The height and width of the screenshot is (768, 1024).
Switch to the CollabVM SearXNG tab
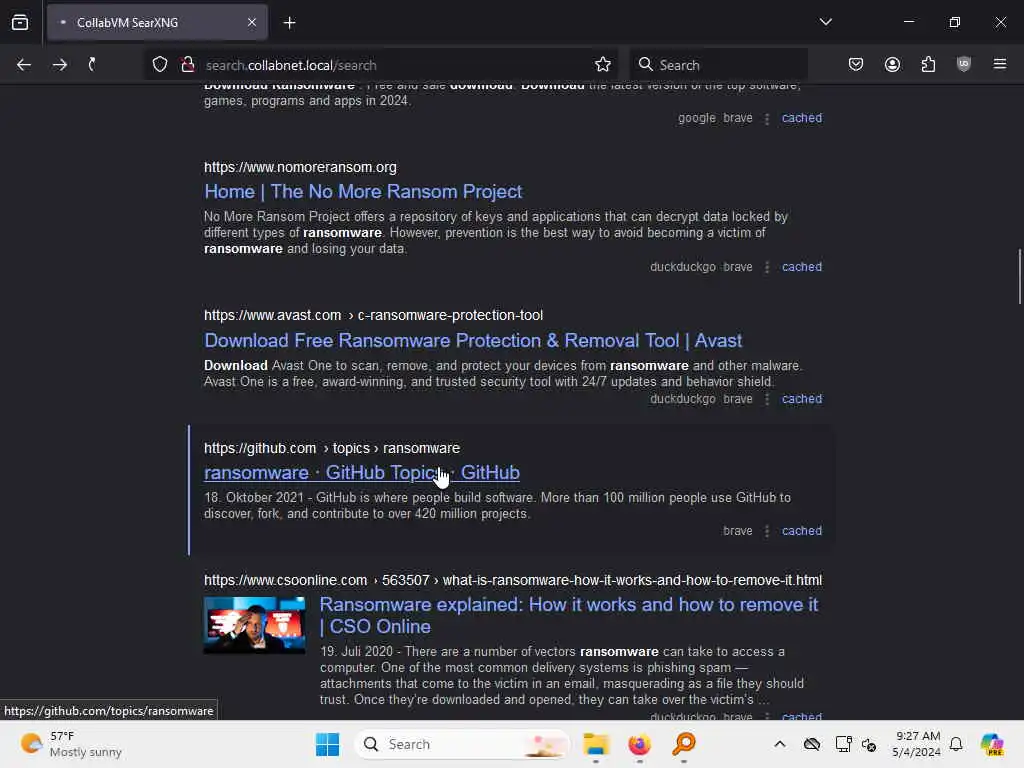click(157, 22)
